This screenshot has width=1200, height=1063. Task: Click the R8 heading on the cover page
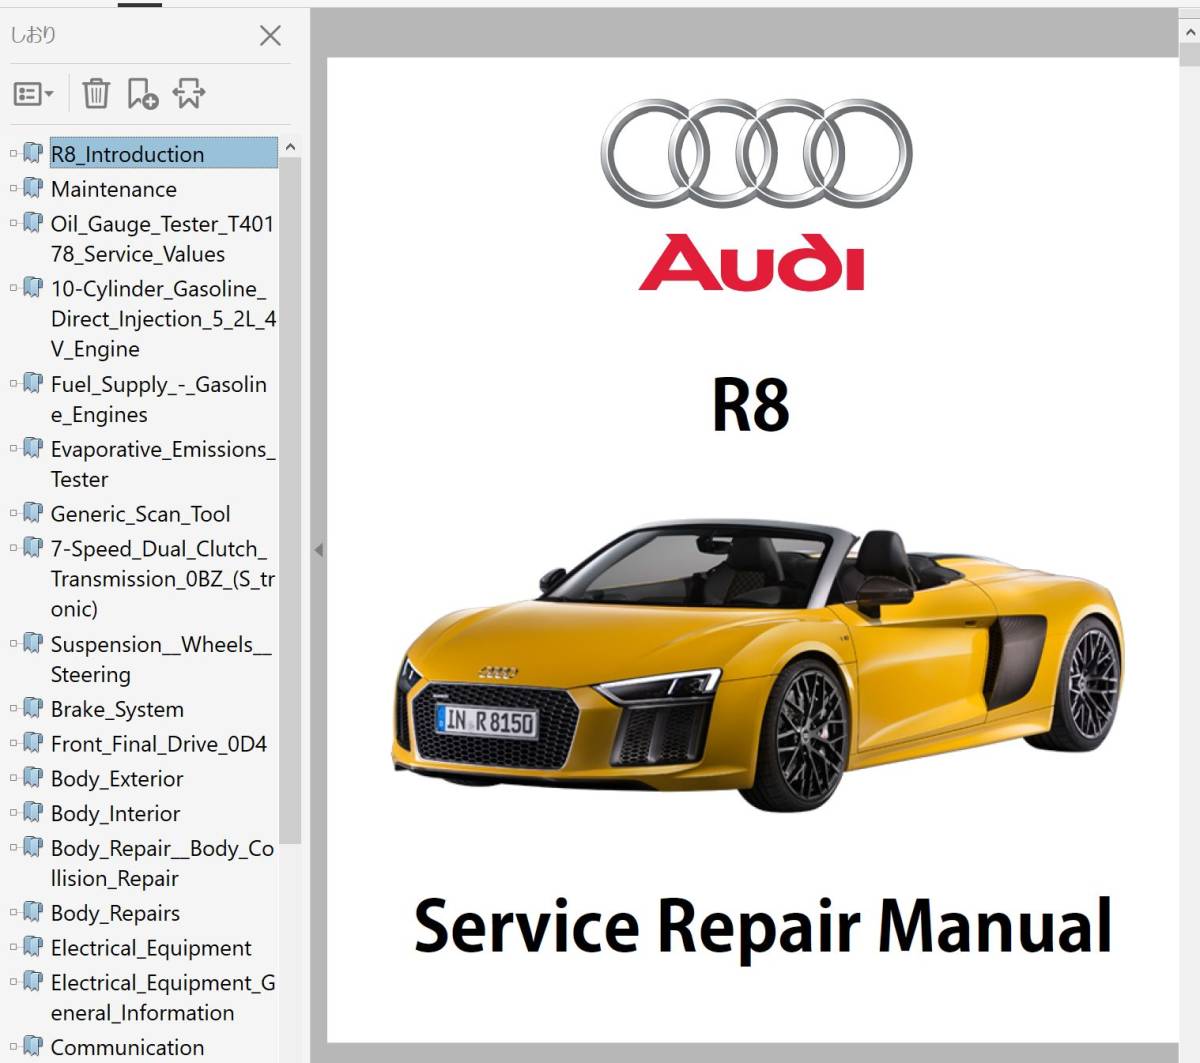coord(751,405)
